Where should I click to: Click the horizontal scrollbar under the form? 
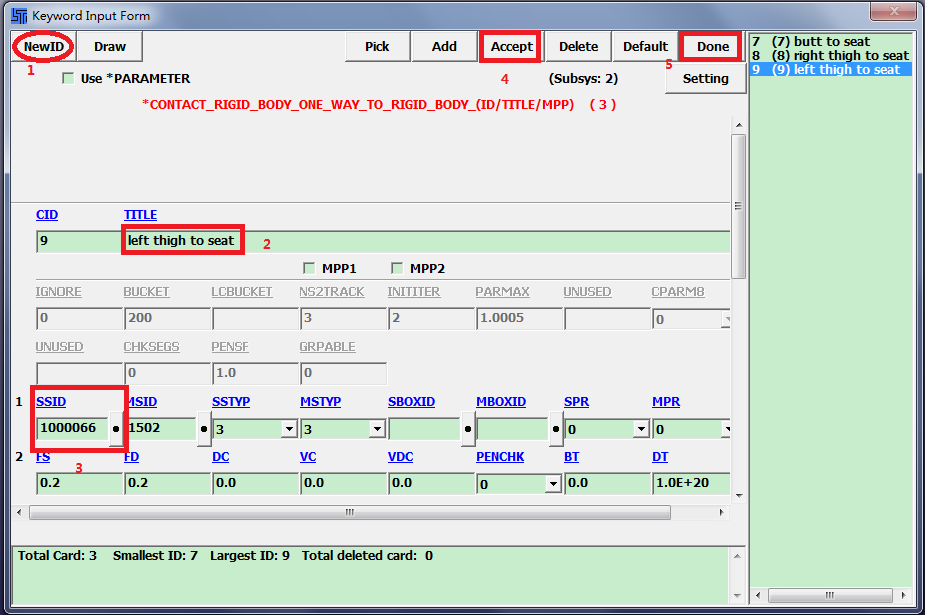(x=349, y=512)
